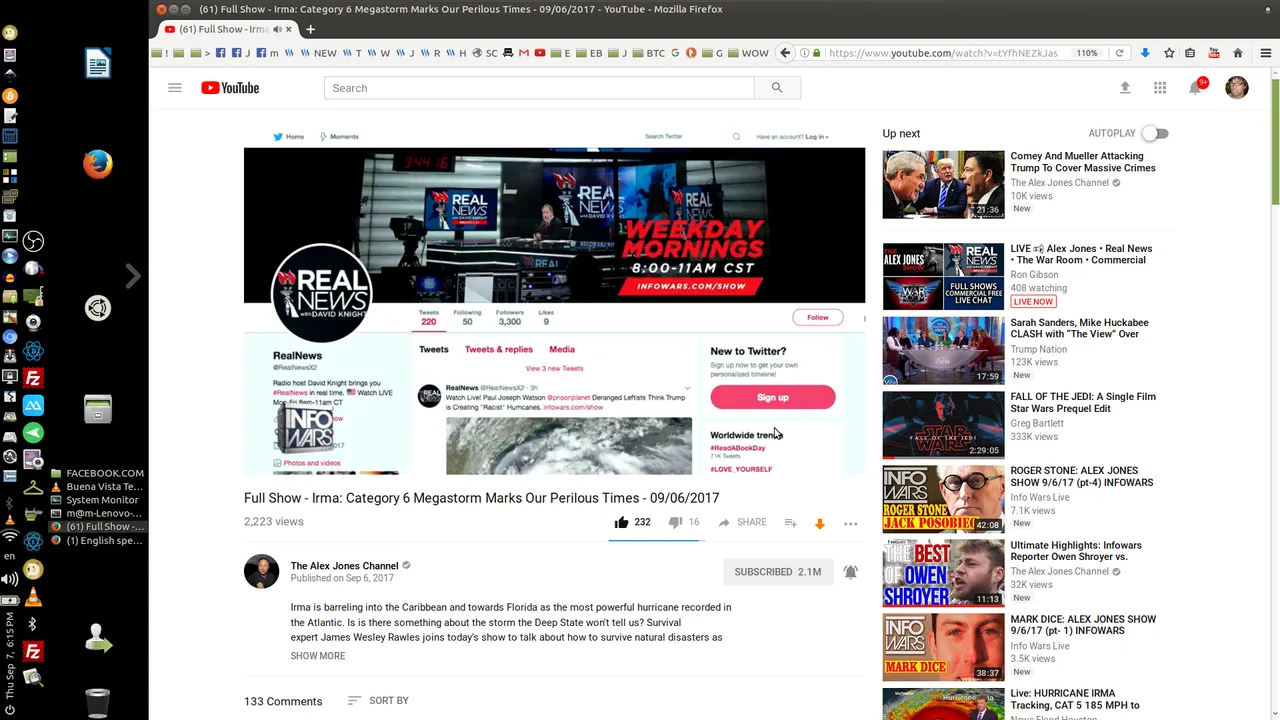Open the EB bookmark folder
Image resolution: width=1280 pixels, height=720 pixels.
pyautogui.click(x=590, y=53)
